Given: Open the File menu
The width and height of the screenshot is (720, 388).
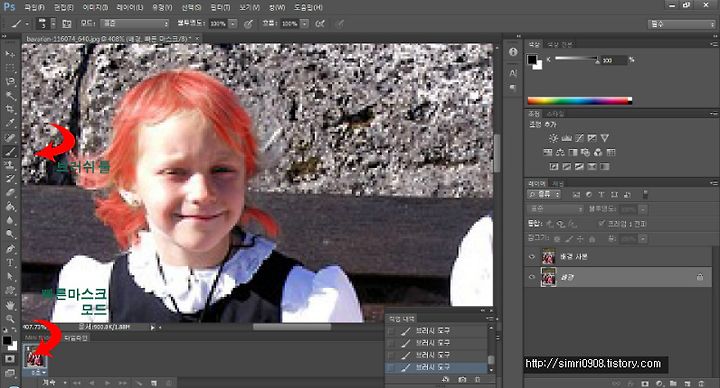Looking at the screenshot, I should pos(34,7).
